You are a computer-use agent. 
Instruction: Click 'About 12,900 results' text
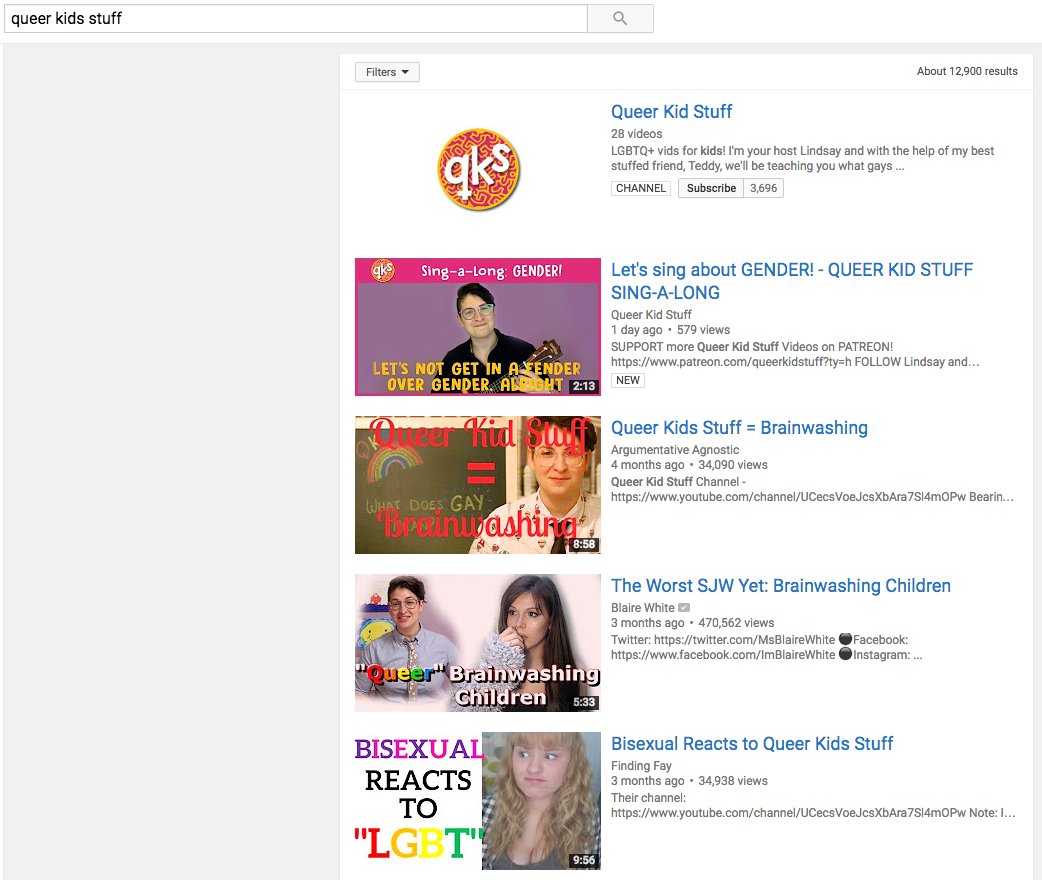(x=967, y=71)
